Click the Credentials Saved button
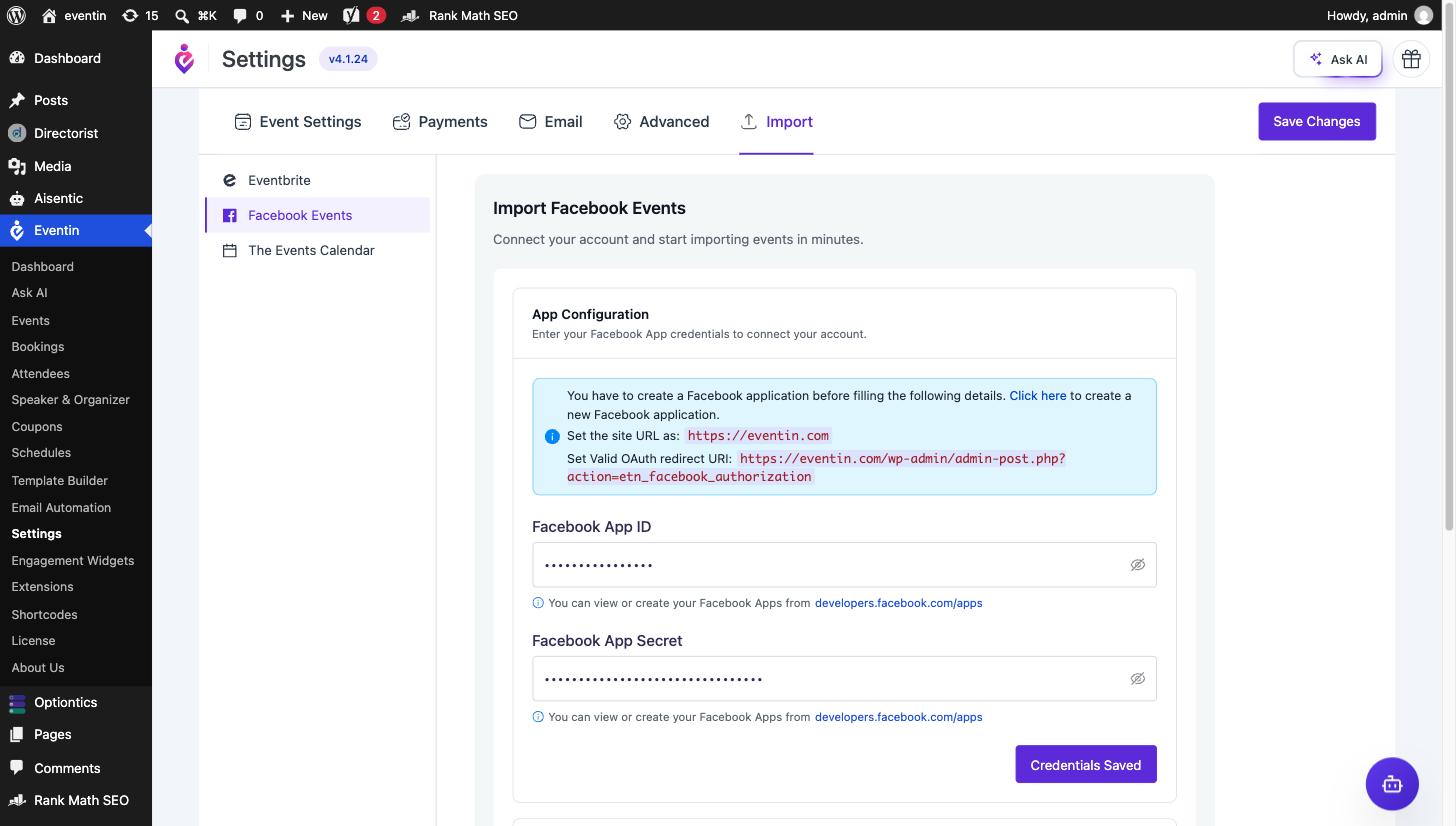This screenshot has height=826, width=1456. (x=1086, y=765)
